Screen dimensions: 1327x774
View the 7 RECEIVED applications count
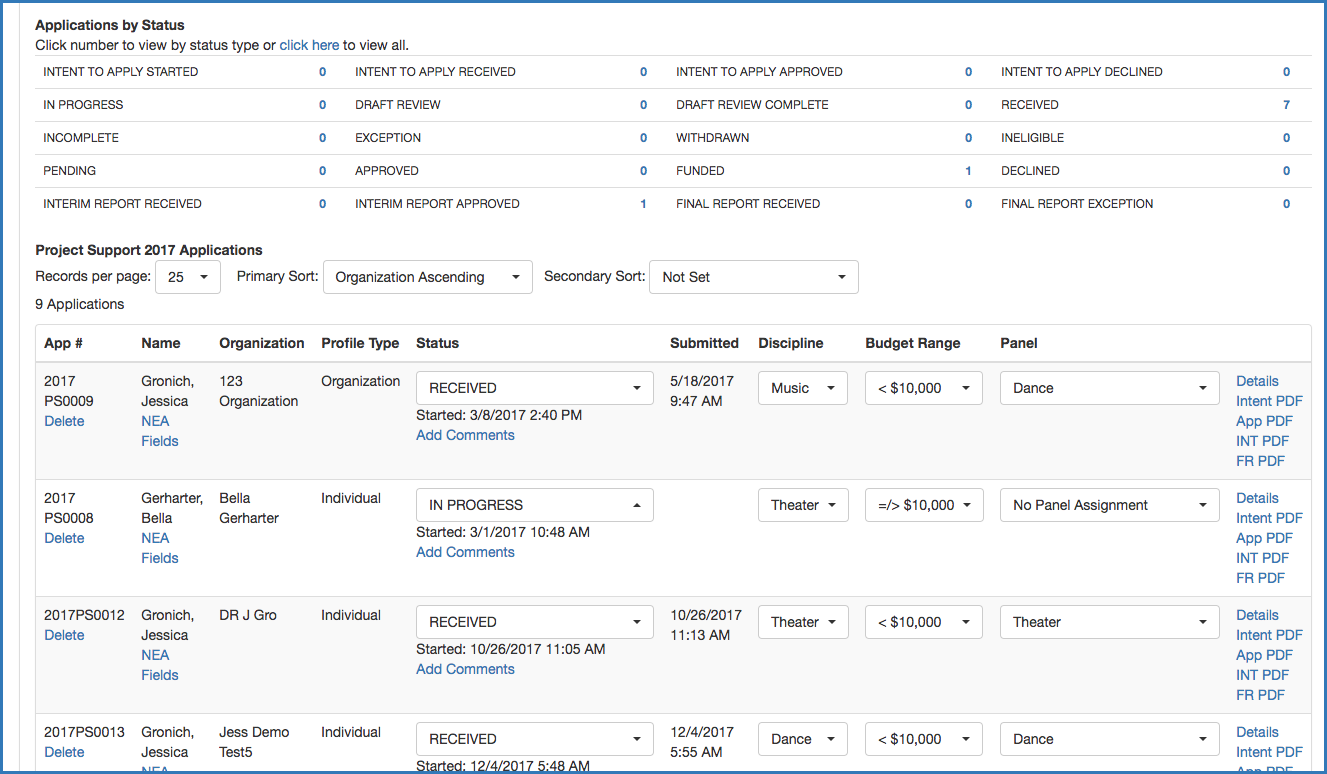[x=1286, y=105]
